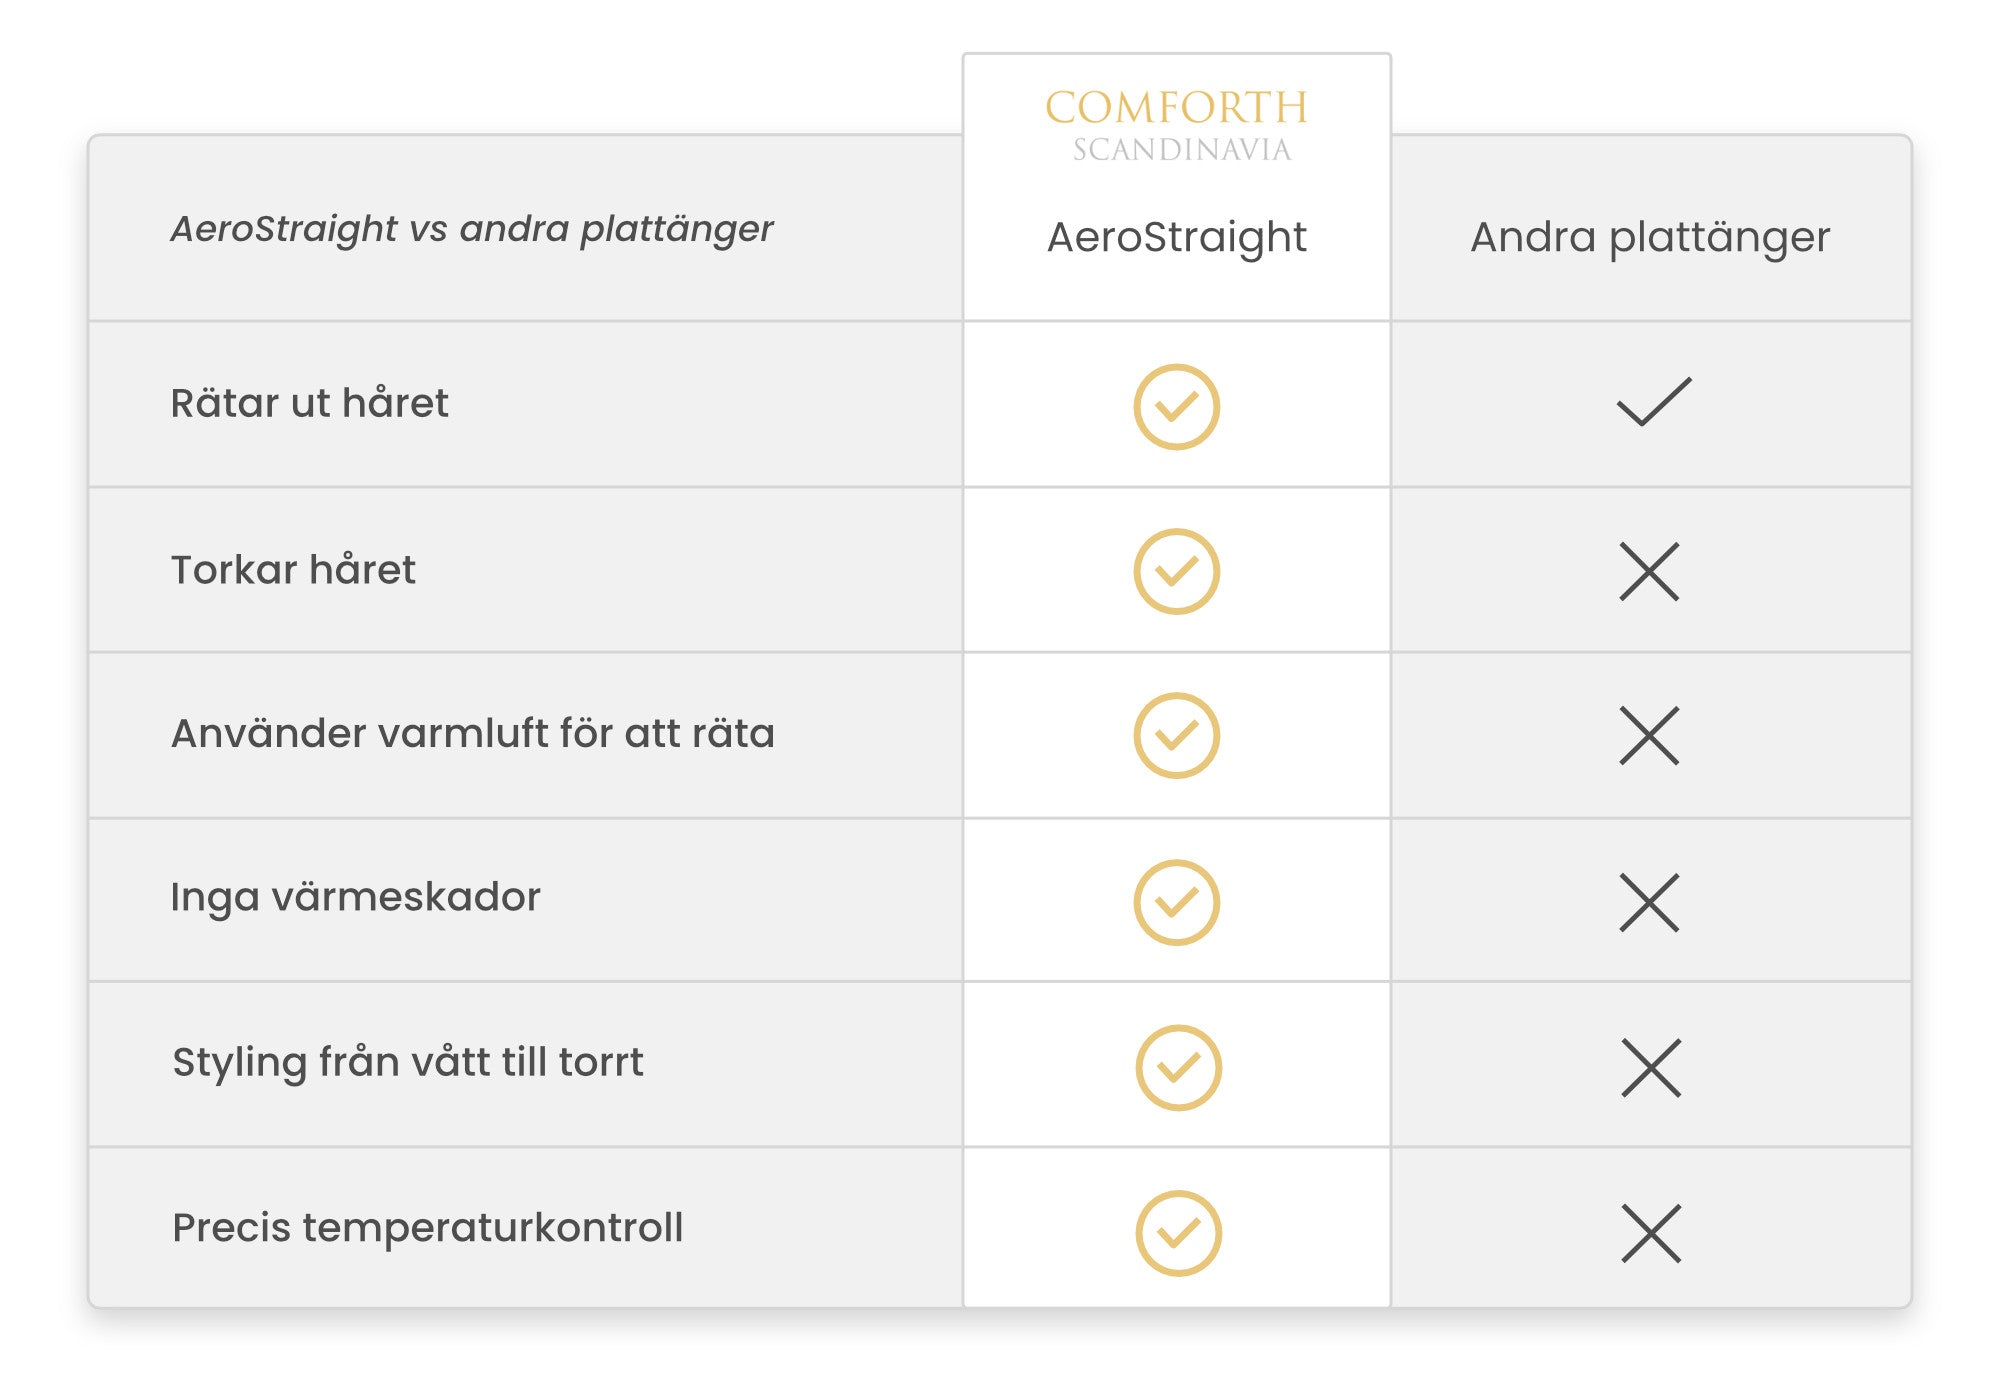Image resolution: width=2000 pixels, height=1395 pixels.
Task: Click the Inga värmeskador label
Action: pos(355,897)
